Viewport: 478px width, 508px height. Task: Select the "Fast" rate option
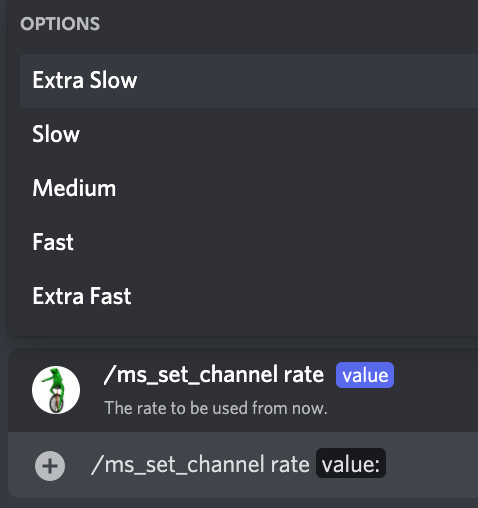tap(249, 242)
